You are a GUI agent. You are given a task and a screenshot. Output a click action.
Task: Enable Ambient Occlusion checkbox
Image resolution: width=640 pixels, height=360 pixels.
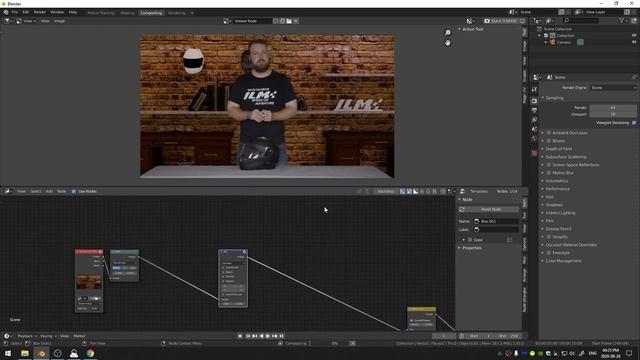pos(549,133)
